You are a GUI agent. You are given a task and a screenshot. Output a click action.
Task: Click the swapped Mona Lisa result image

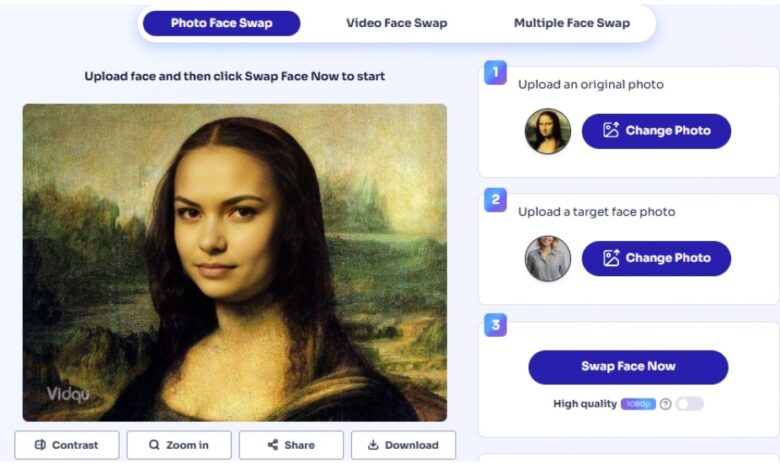tap(234, 262)
